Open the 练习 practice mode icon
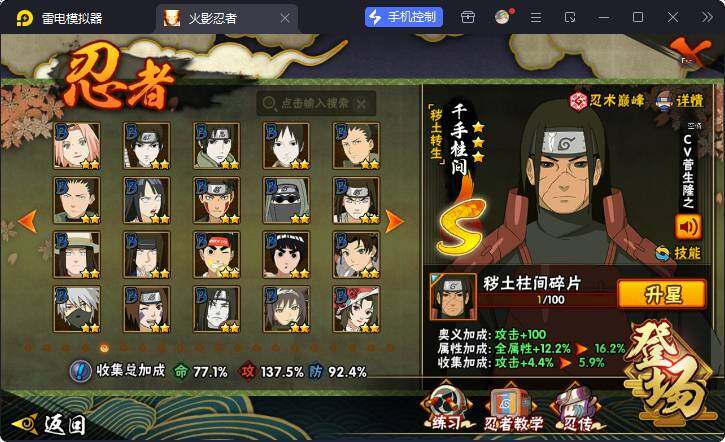725x442 pixels. (x=447, y=407)
